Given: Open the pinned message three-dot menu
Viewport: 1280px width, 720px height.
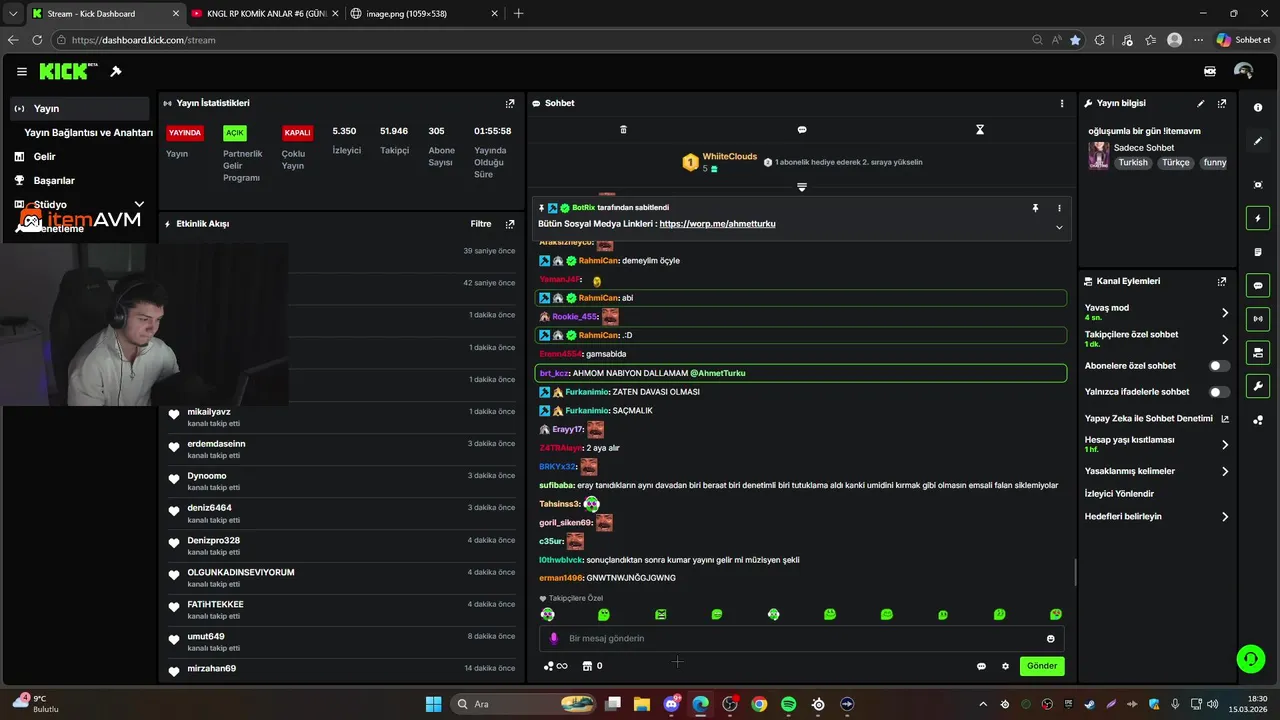Looking at the screenshot, I should 1059,208.
